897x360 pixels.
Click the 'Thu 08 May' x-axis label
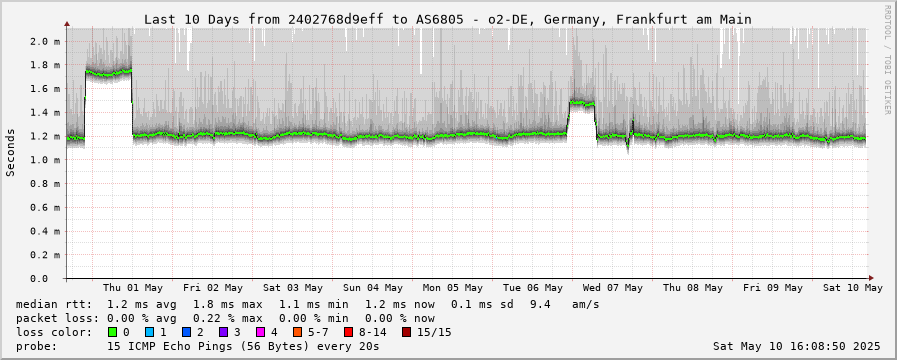[693, 288]
